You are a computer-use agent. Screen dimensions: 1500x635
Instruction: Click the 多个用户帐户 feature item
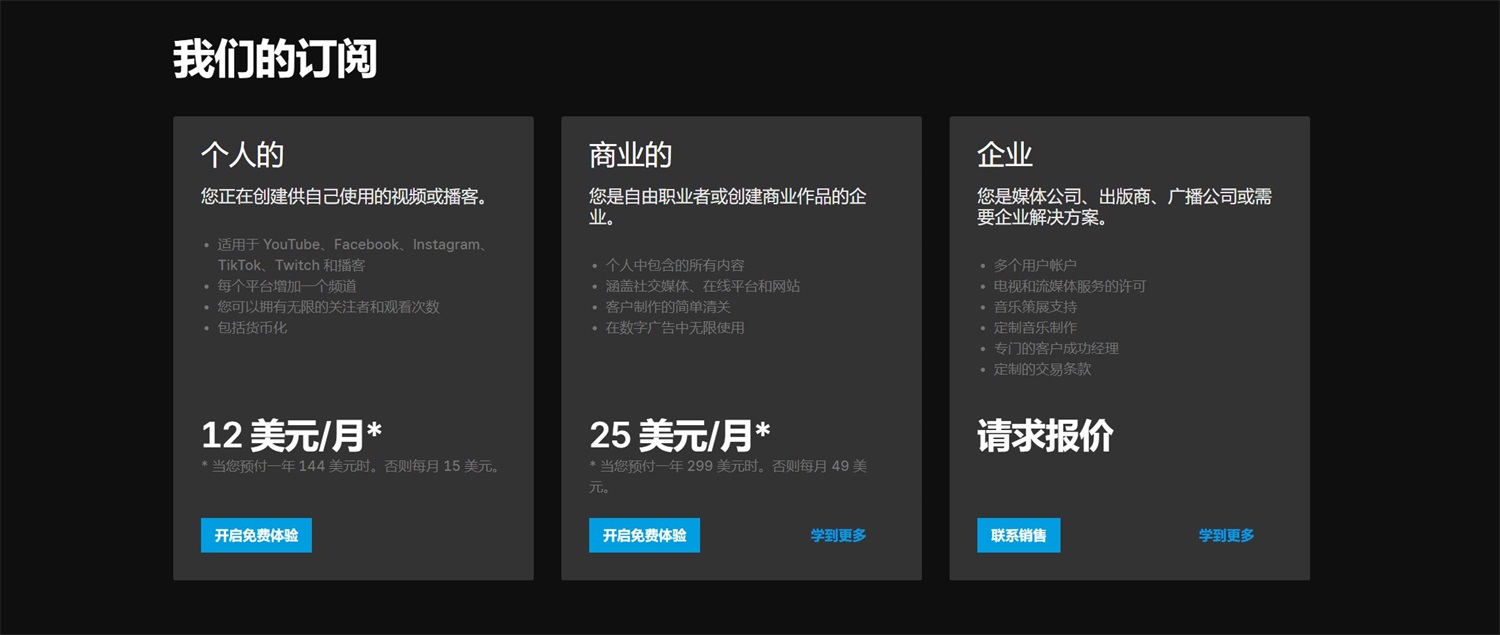(x=1035, y=265)
